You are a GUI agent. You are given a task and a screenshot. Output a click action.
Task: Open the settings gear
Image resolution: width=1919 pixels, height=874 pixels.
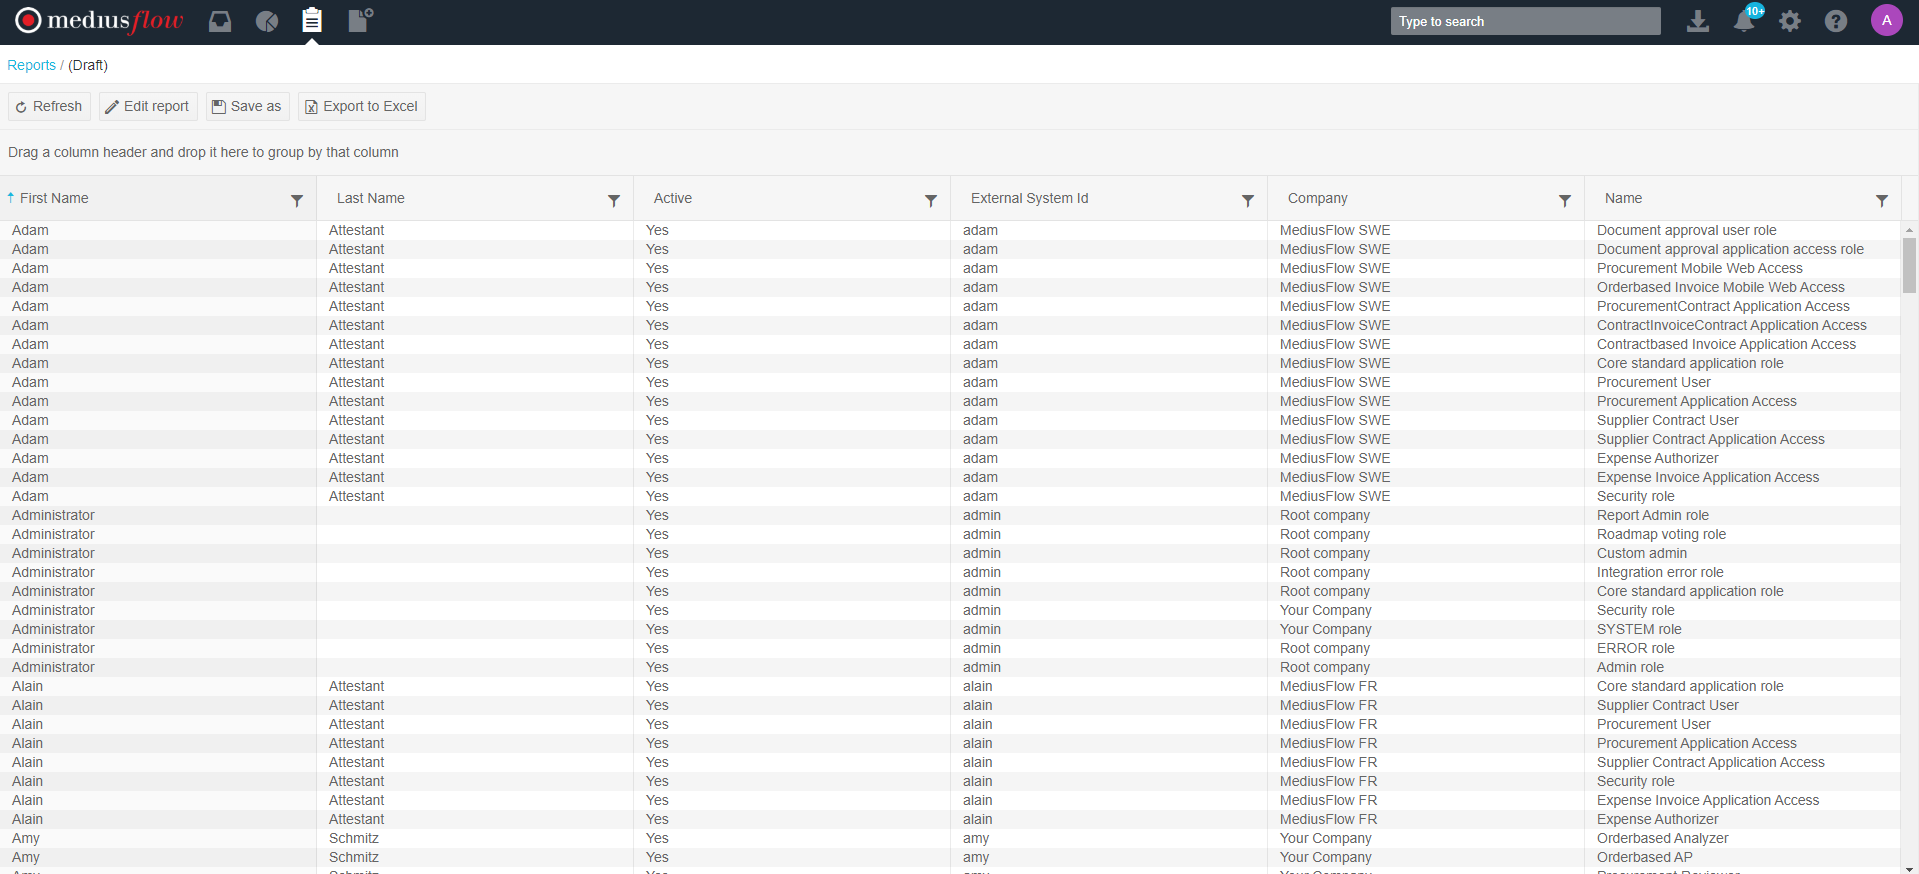pyautogui.click(x=1790, y=21)
